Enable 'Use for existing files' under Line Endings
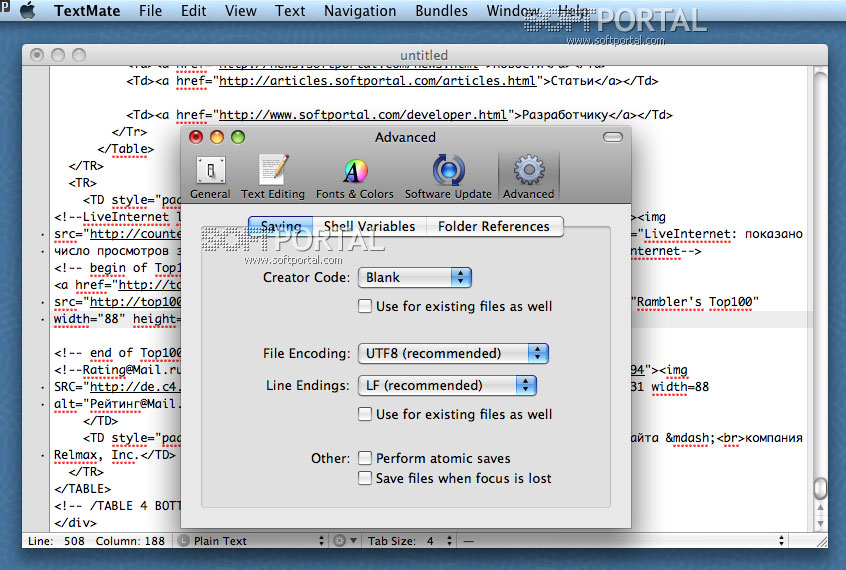This screenshot has height=570, width=846. point(365,414)
